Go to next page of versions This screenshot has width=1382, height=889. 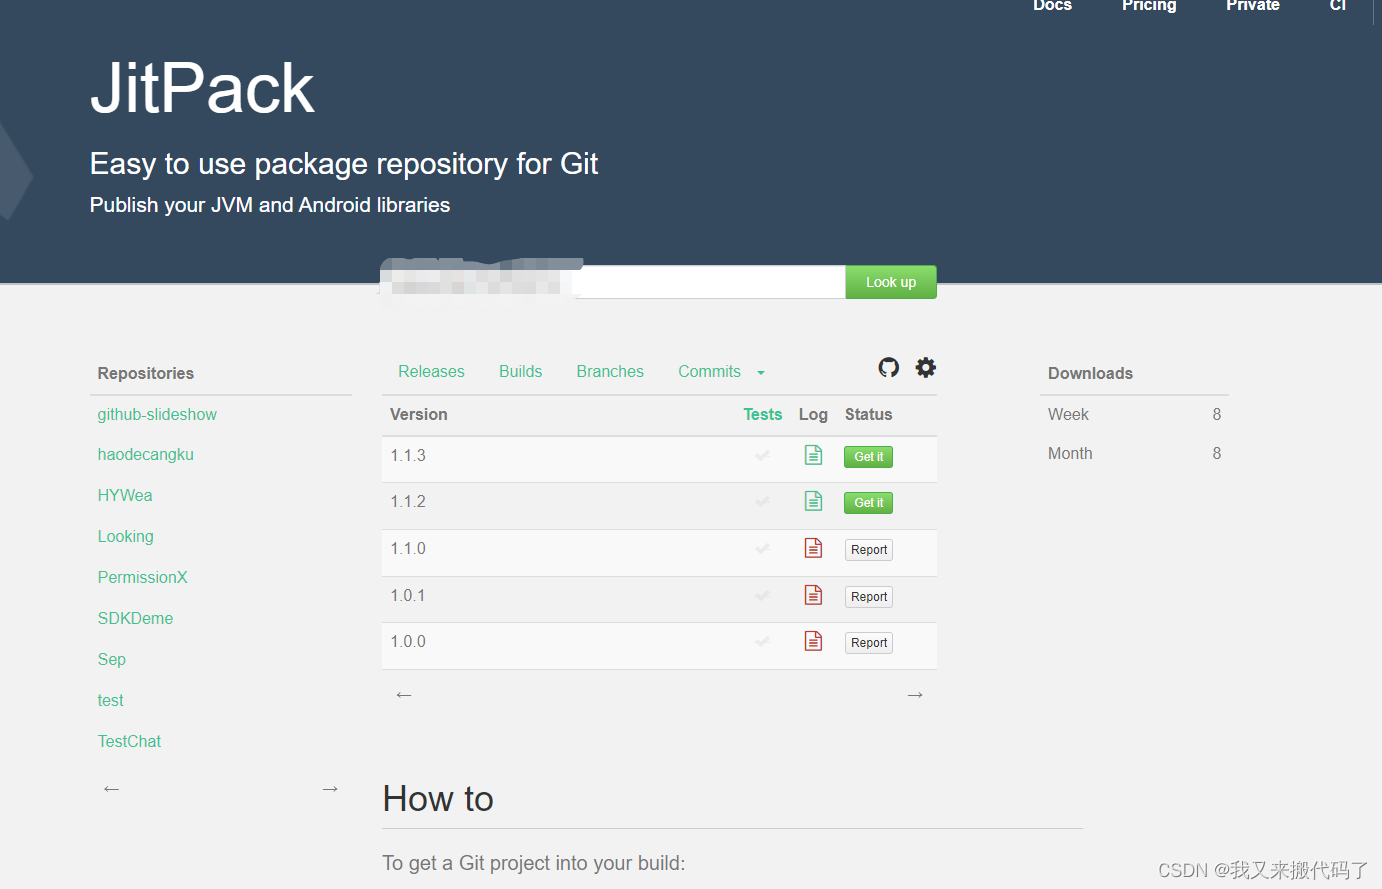coord(914,694)
